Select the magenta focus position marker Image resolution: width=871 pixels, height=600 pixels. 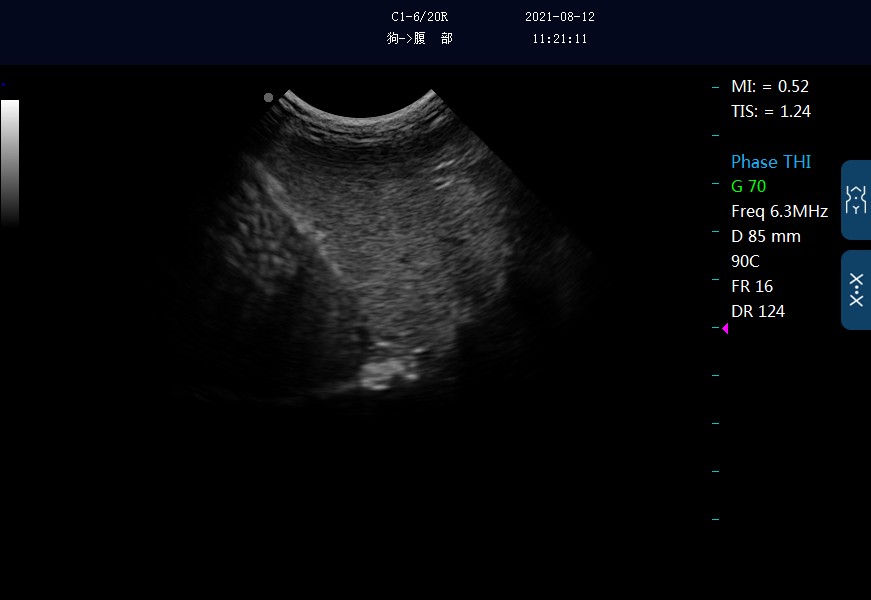point(725,328)
